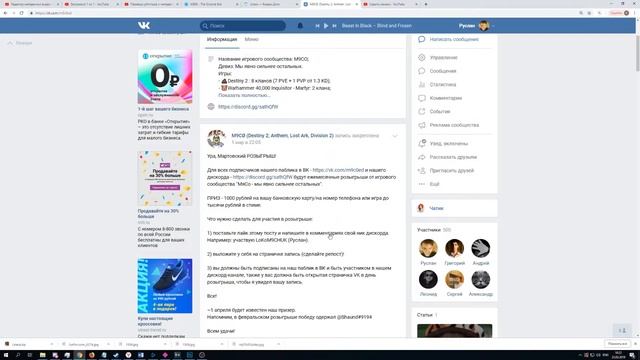Skip to previous track in VK player
This screenshot has height=360, width=640.
(317, 26)
